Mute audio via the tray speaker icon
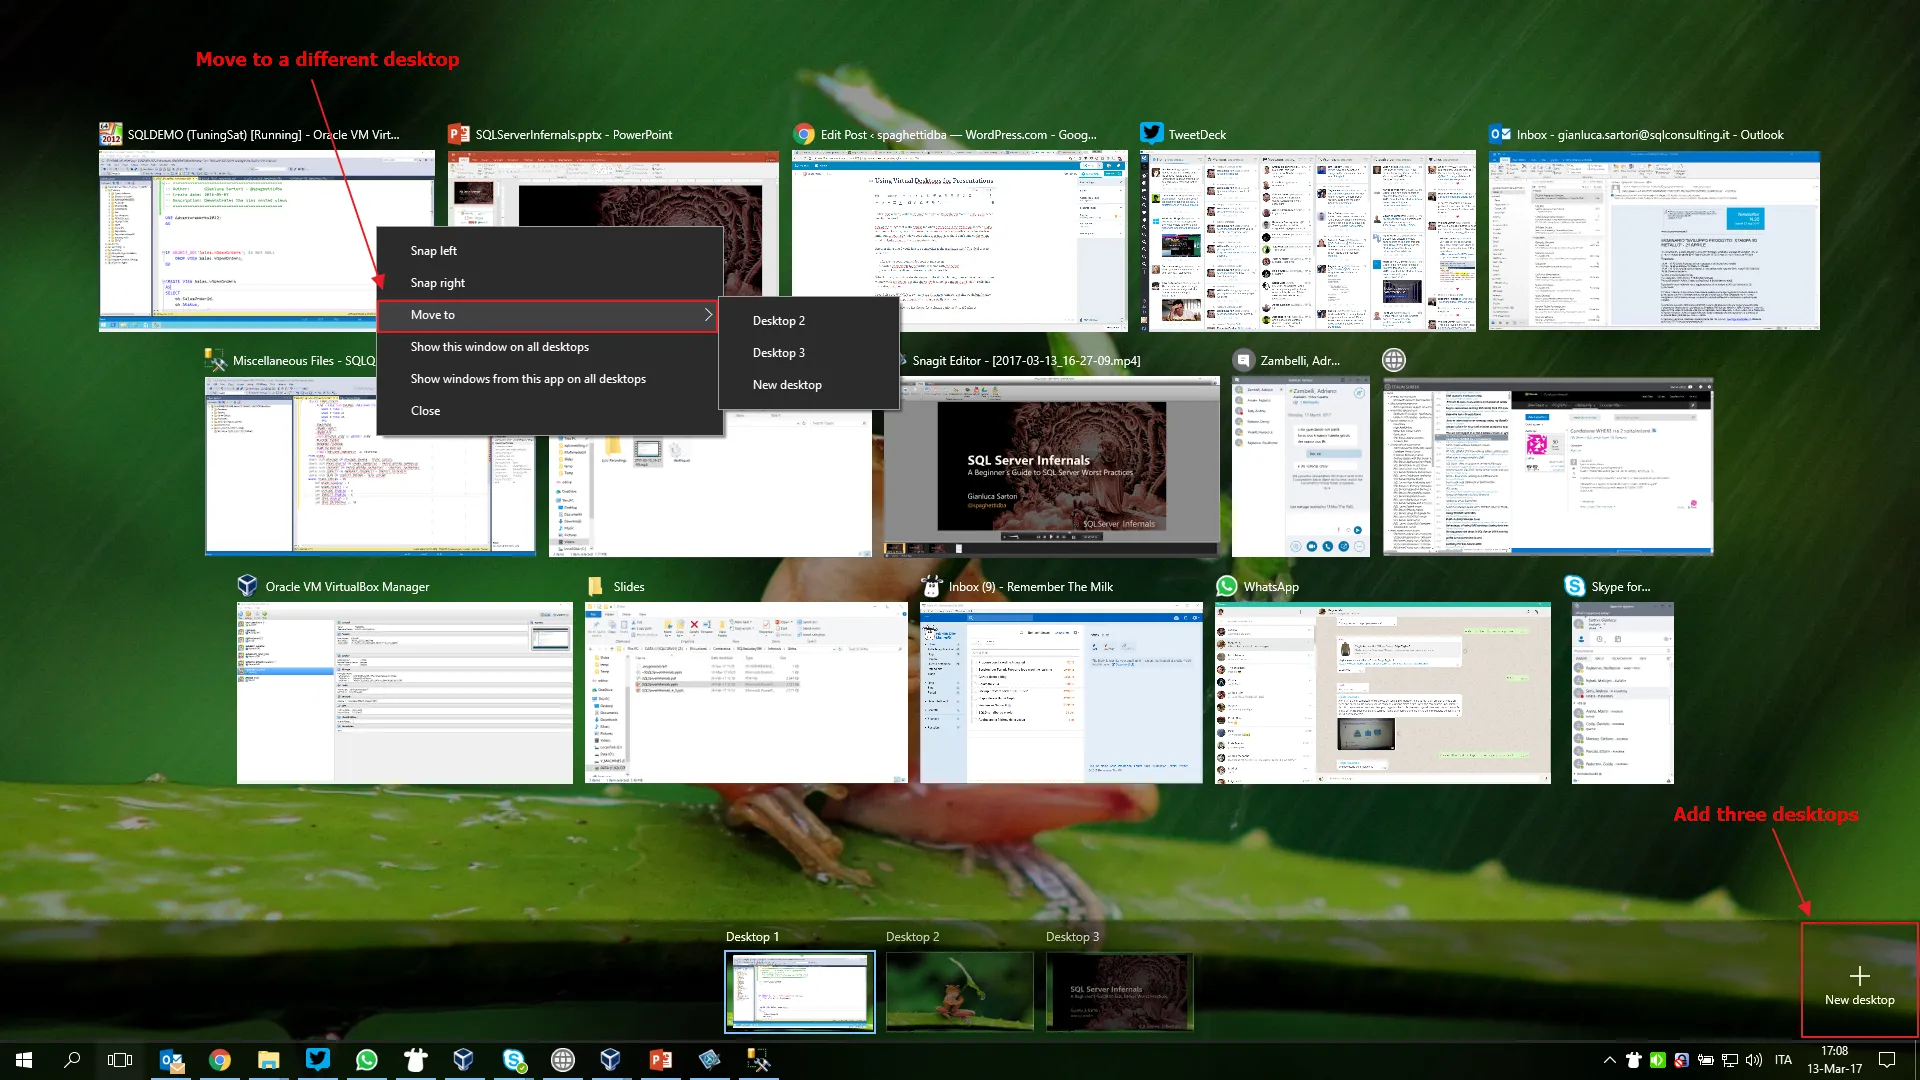Image resolution: width=1920 pixels, height=1080 pixels. 1754,1060
